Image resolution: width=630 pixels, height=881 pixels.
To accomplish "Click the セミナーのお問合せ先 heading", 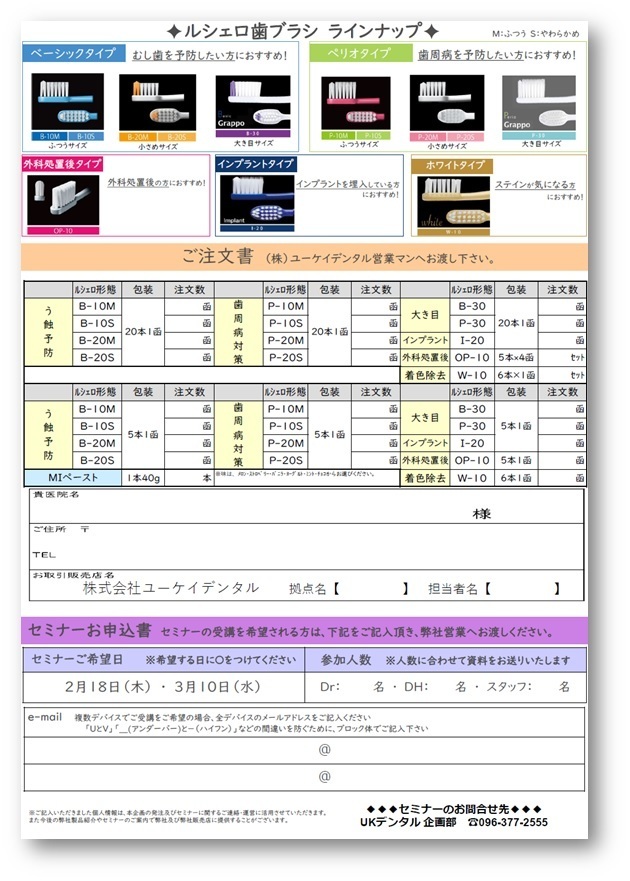I will [454, 809].
